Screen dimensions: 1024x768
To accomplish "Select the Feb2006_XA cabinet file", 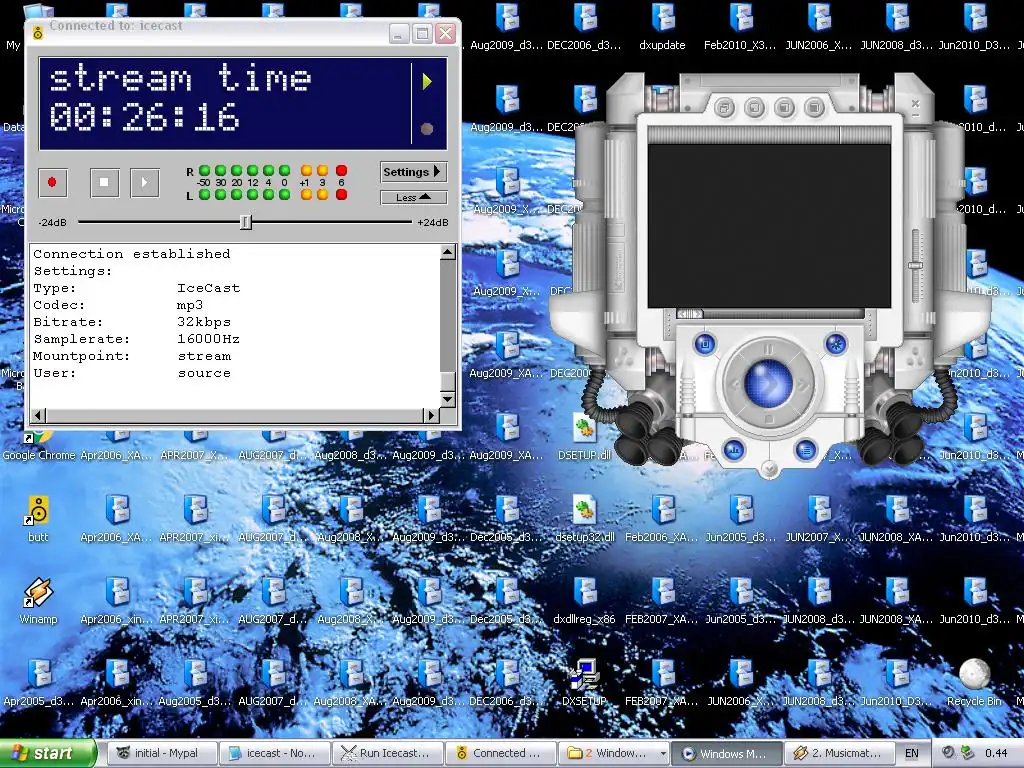I will coord(662,519).
